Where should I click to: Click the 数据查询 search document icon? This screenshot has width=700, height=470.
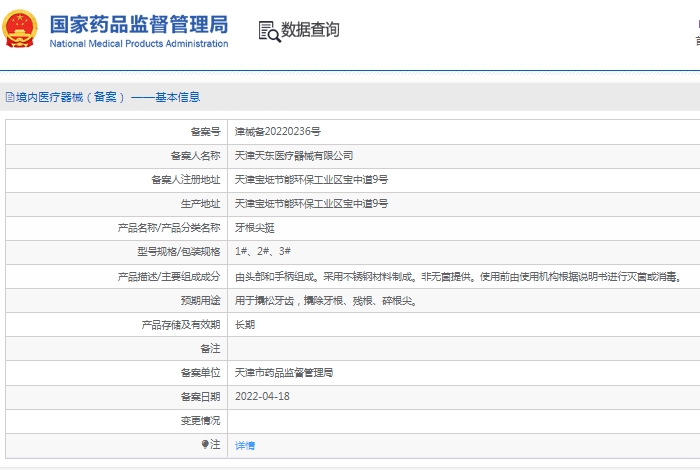click(x=270, y=31)
